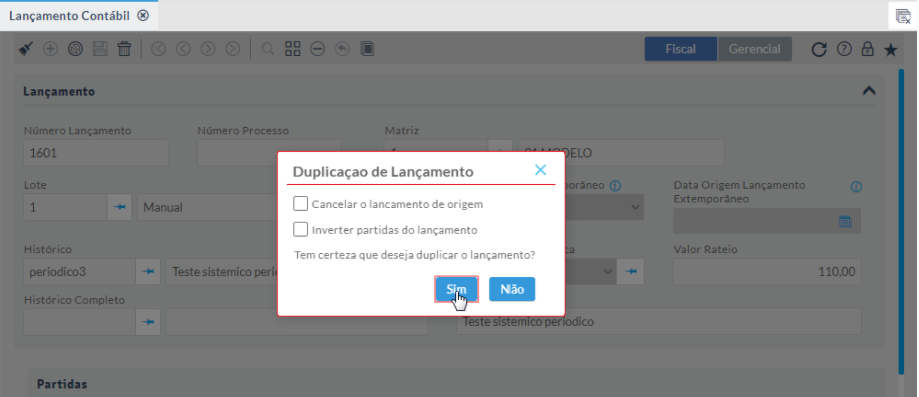Viewport: 919px width, 397px height.
Task: Confirm duplication with Sim button
Action: click(457, 289)
